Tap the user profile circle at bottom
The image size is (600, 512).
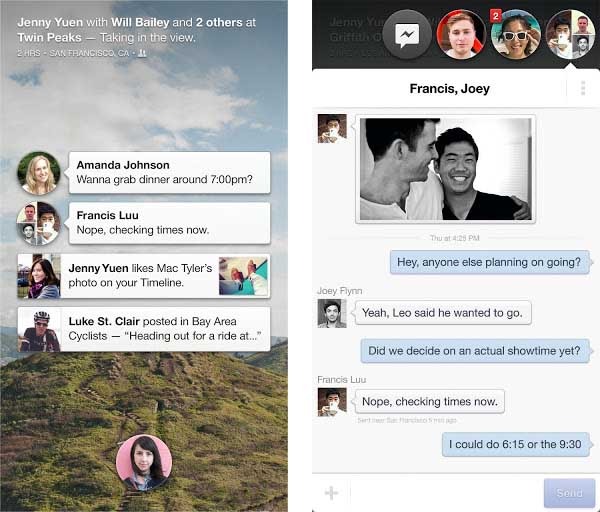tap(144, 463)
